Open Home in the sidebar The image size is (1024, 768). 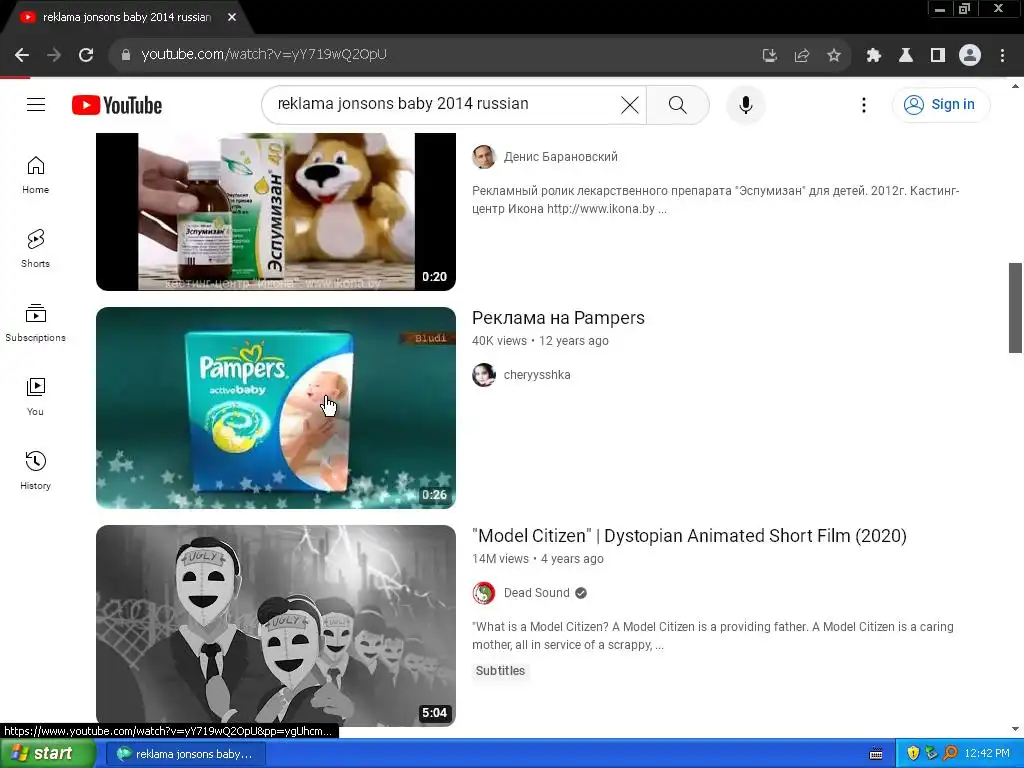pyautogui.click(x=35, y=175)
